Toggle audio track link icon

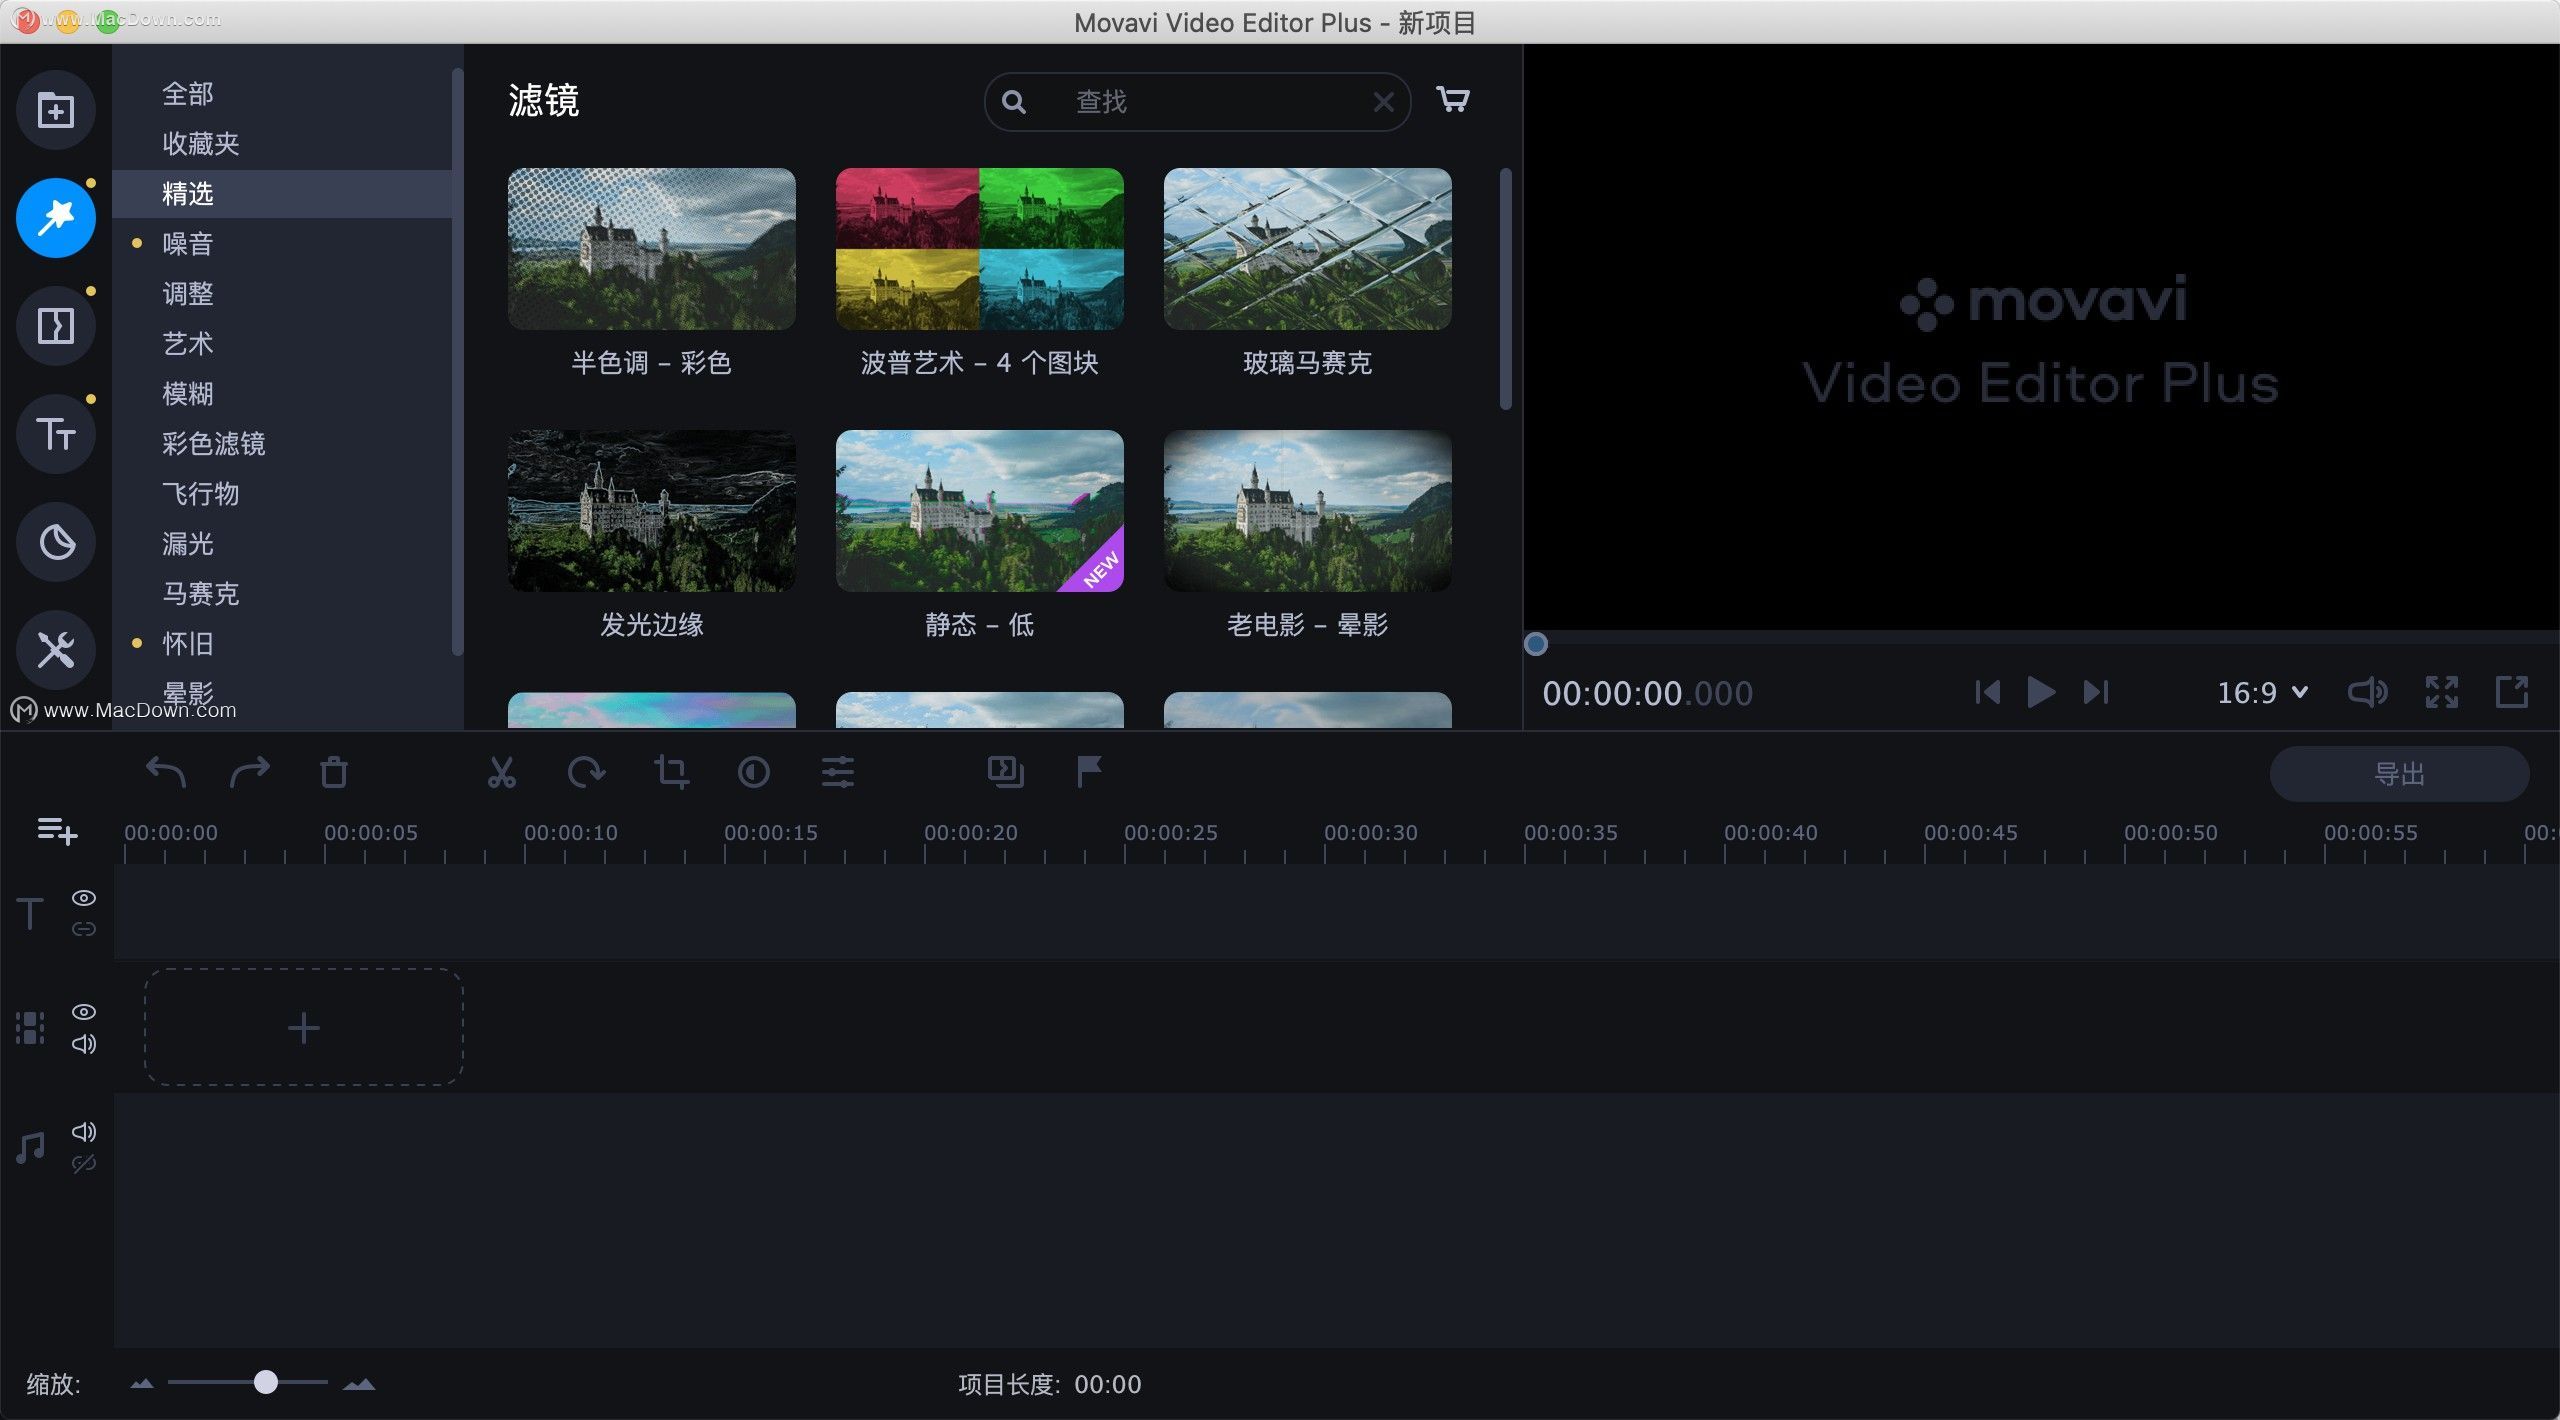(84, 1164)
